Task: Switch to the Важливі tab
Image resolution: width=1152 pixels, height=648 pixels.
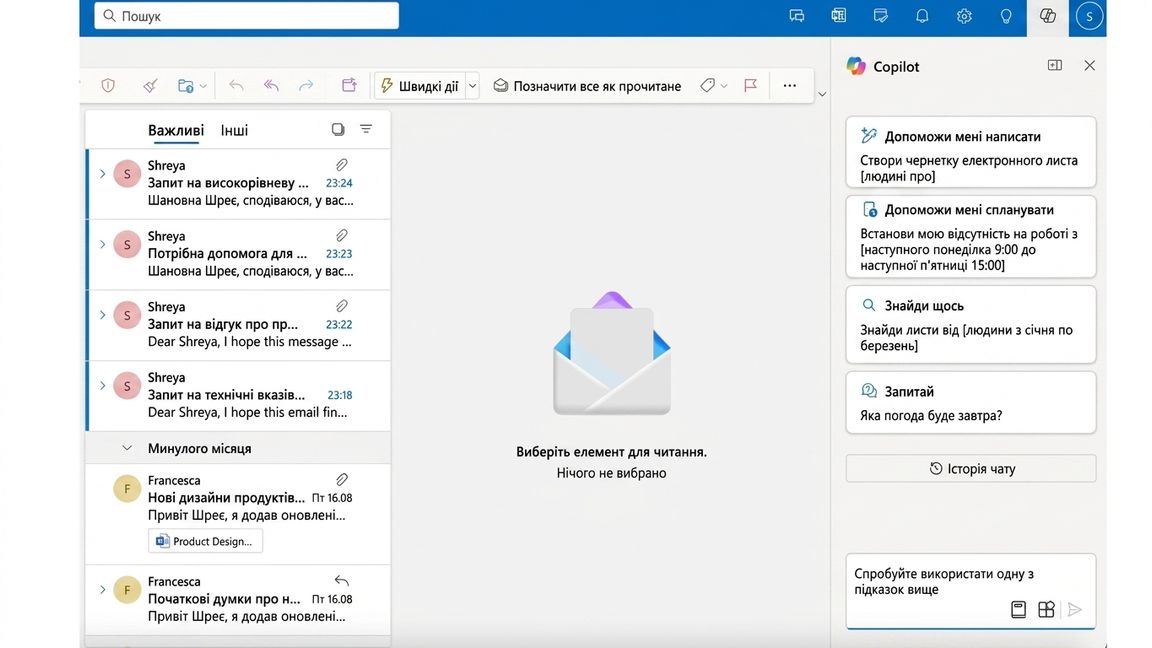Action: [176, 130]
